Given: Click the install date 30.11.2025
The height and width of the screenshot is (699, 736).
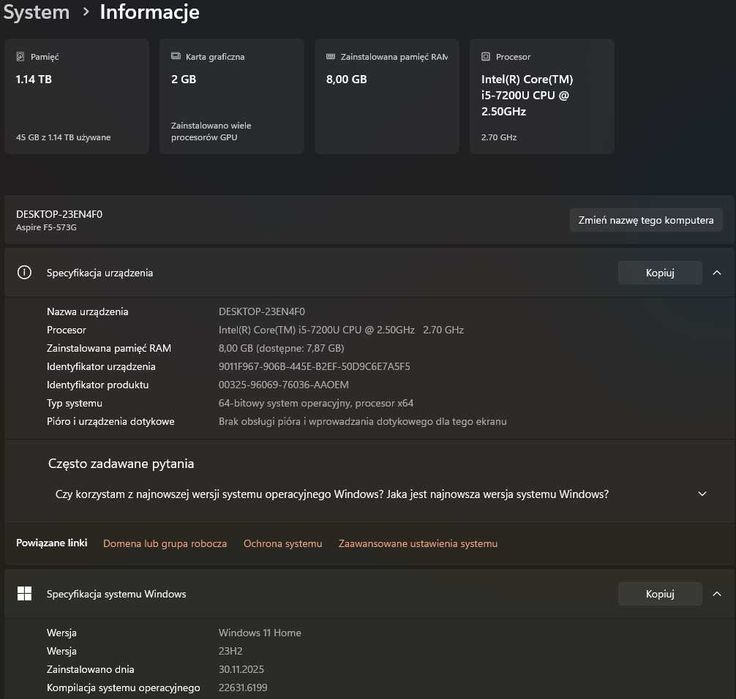Looking at the screenshot, I should point(241,669).
